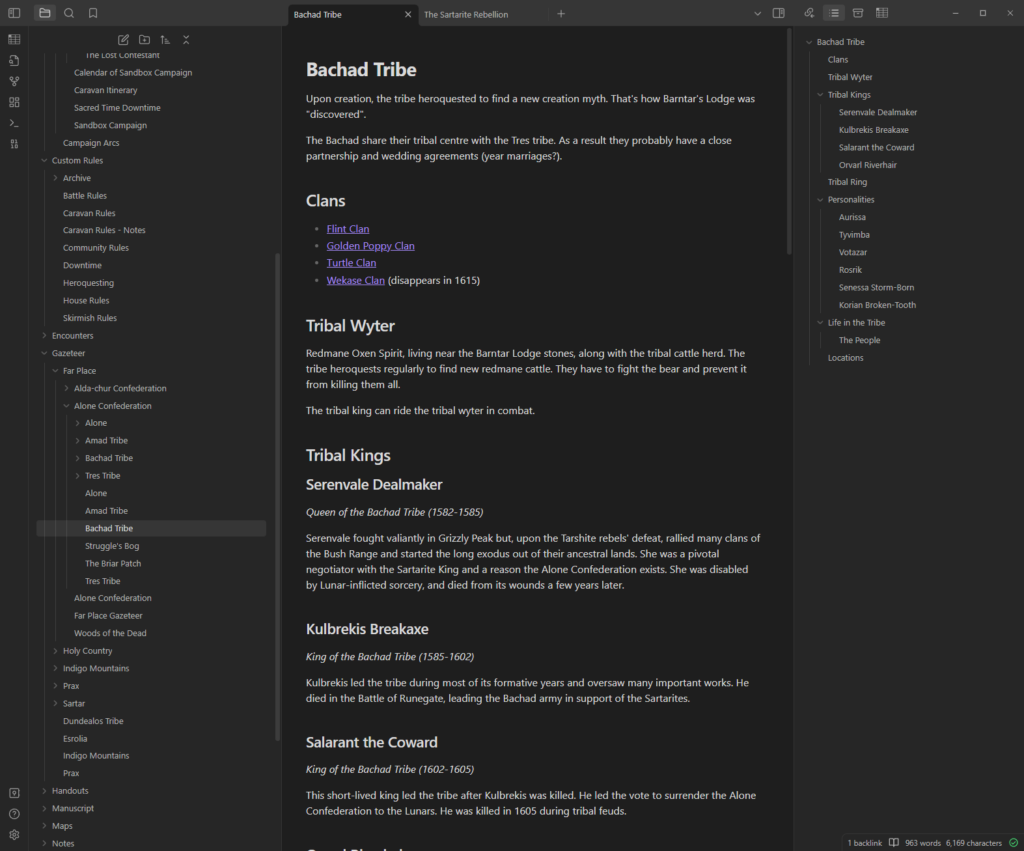1024x851 pixels.
Task: Click the editor's vertical scrollbar
Action: [x=789, y=142]
